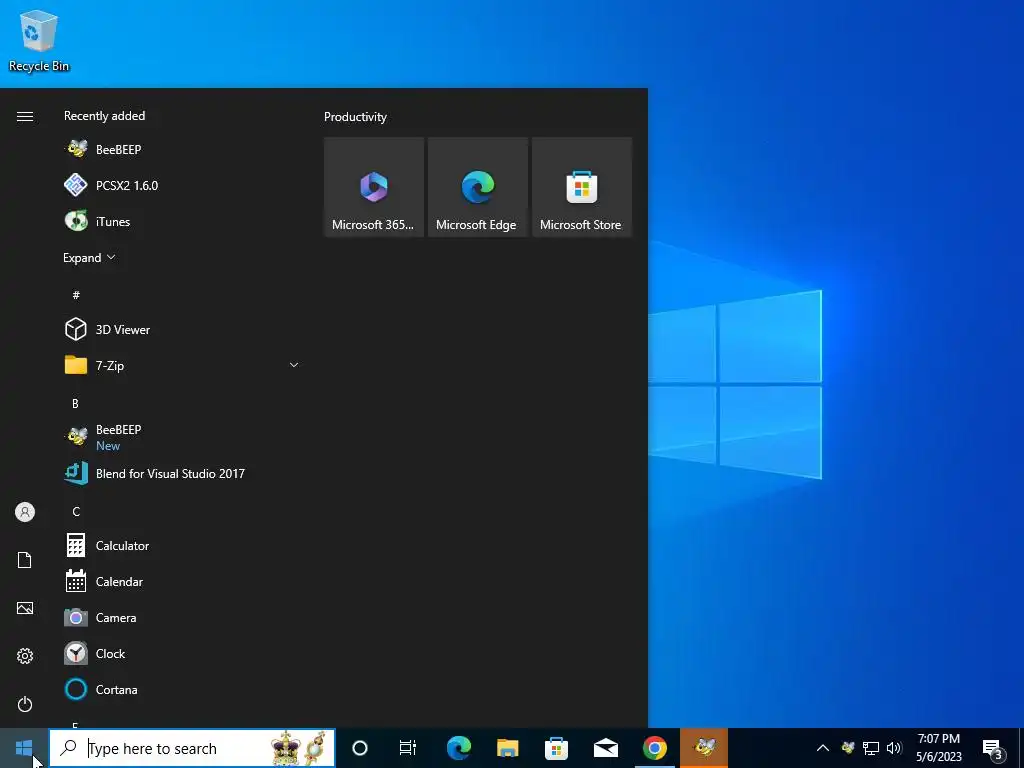Image resolution: width=1024 pixels, height=768 pixels.
Task: Click the # letter group header
Action: pos(76,295)
